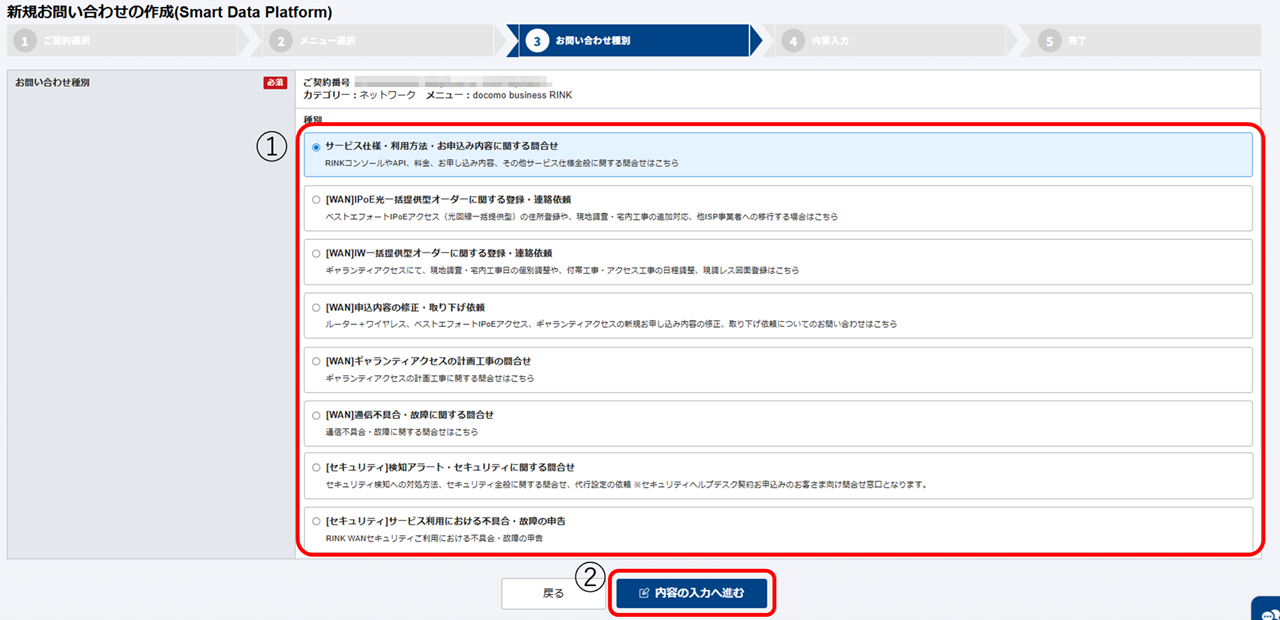Go back with the 戻る button
This screenshot has width=1280, height=620.
click(553, 593)
